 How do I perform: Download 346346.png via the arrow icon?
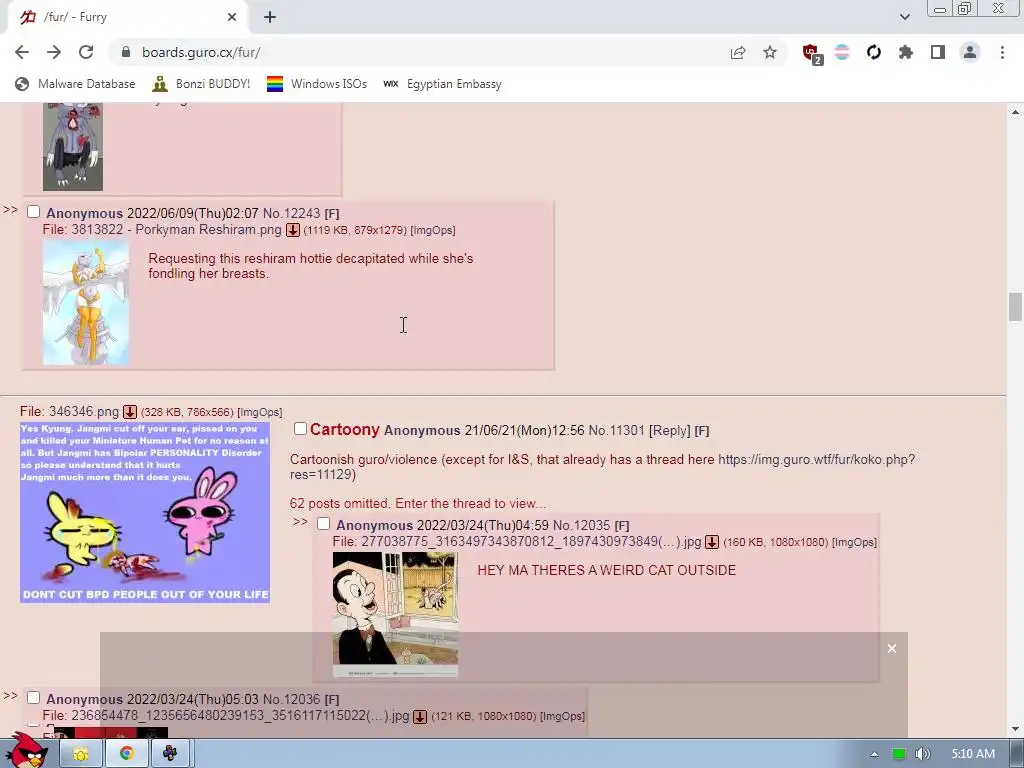(x=130, y=412)
